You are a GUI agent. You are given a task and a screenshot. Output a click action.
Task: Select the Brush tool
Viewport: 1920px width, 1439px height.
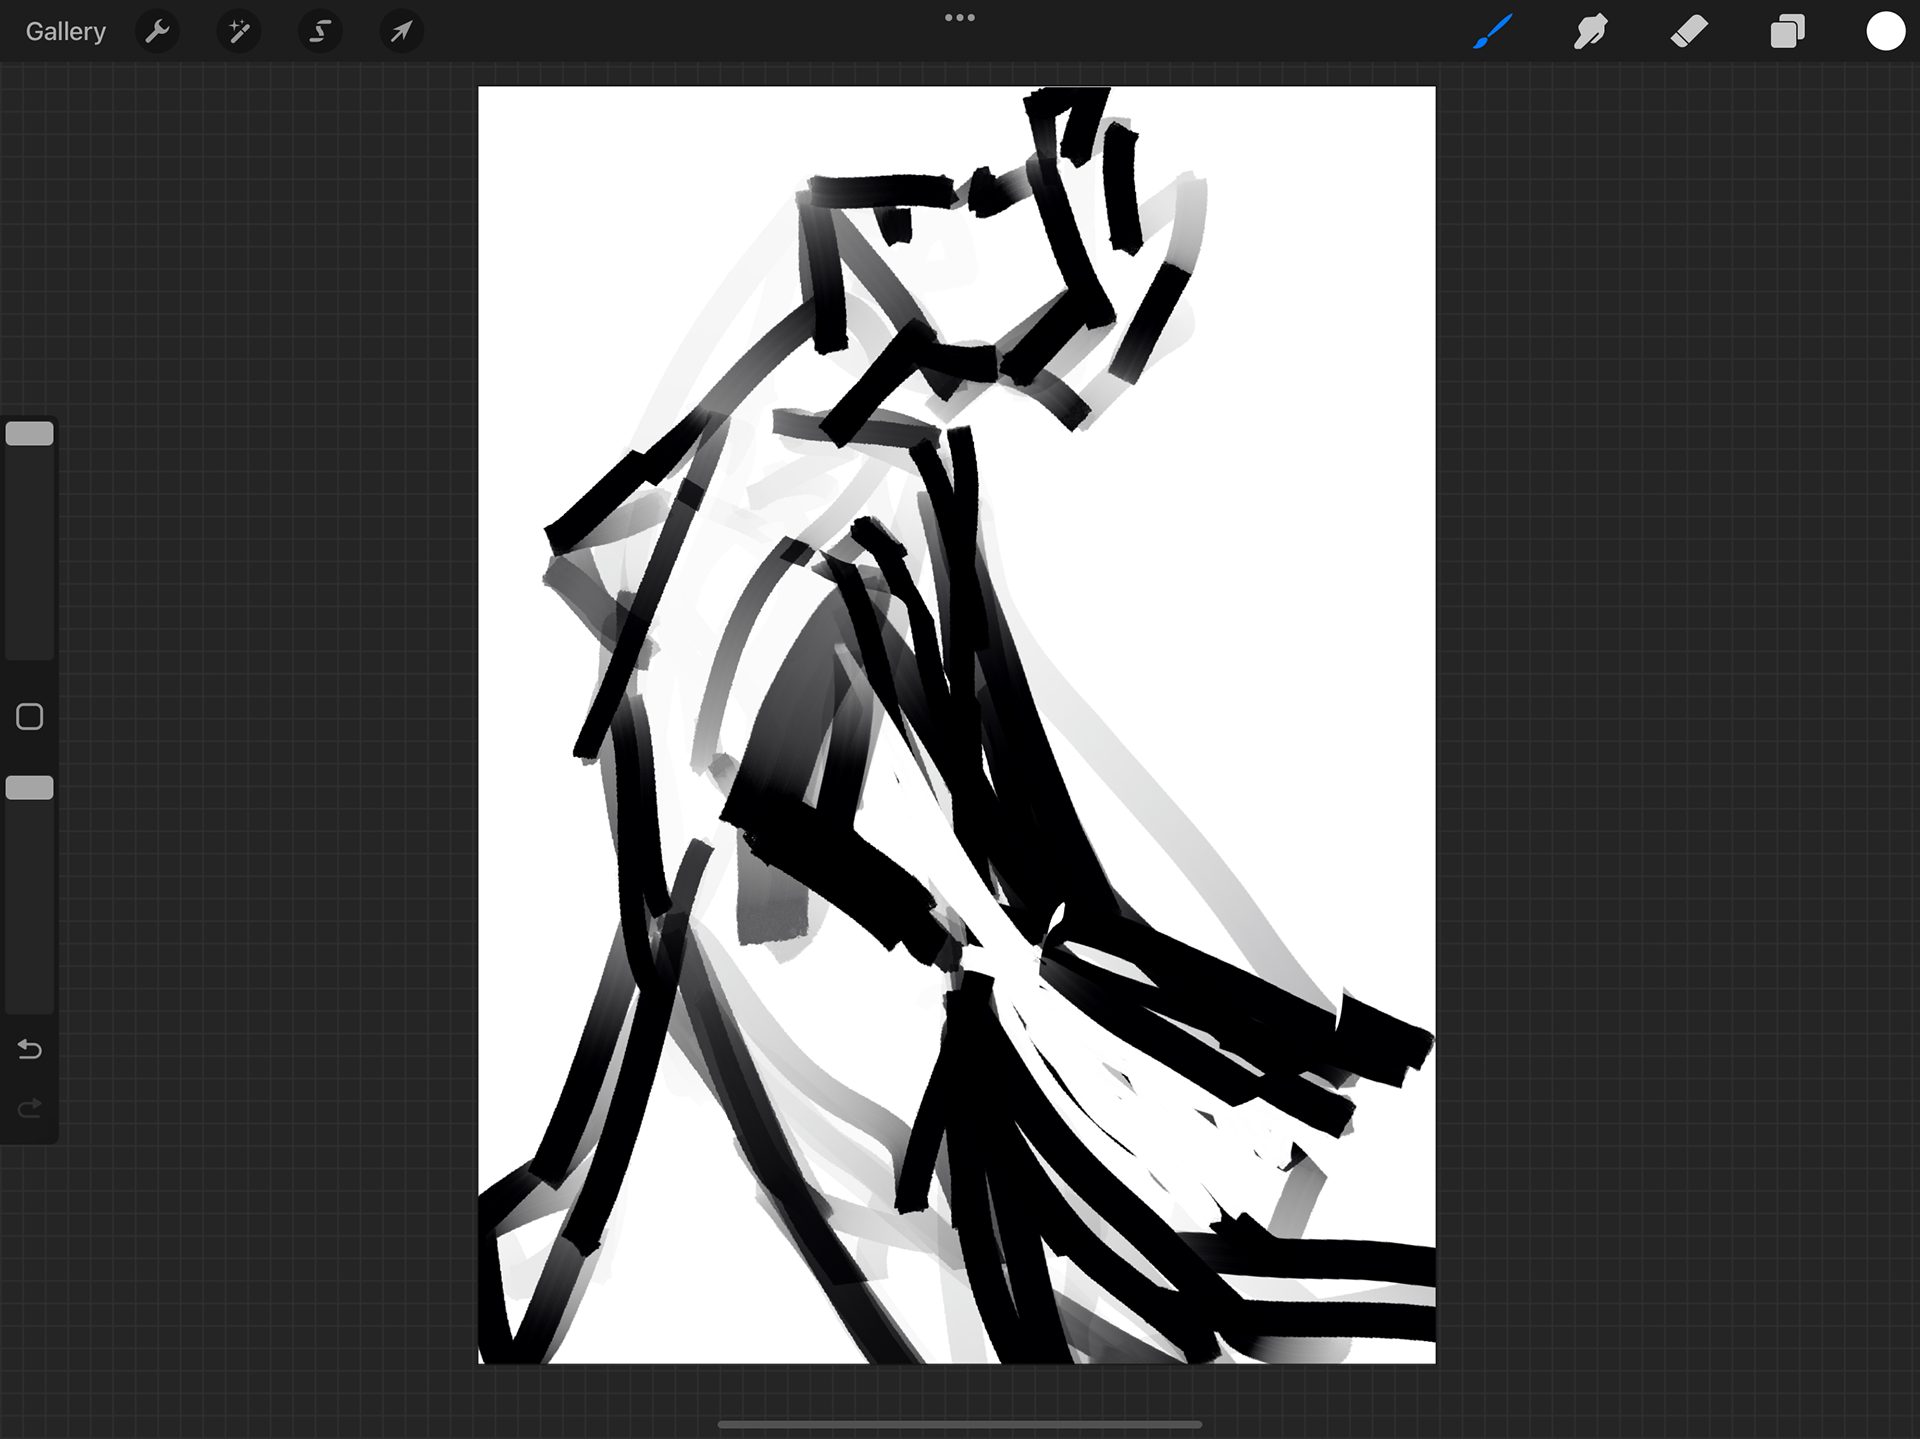click(x=1492, y=32)
